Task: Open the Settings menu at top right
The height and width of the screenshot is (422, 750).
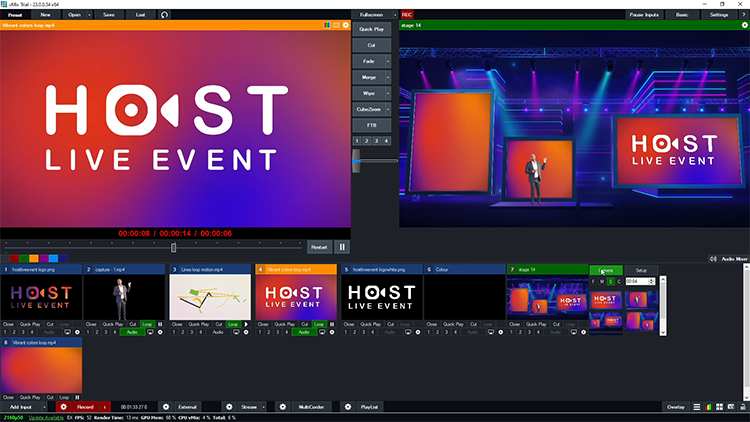Action: coord(719,15)
